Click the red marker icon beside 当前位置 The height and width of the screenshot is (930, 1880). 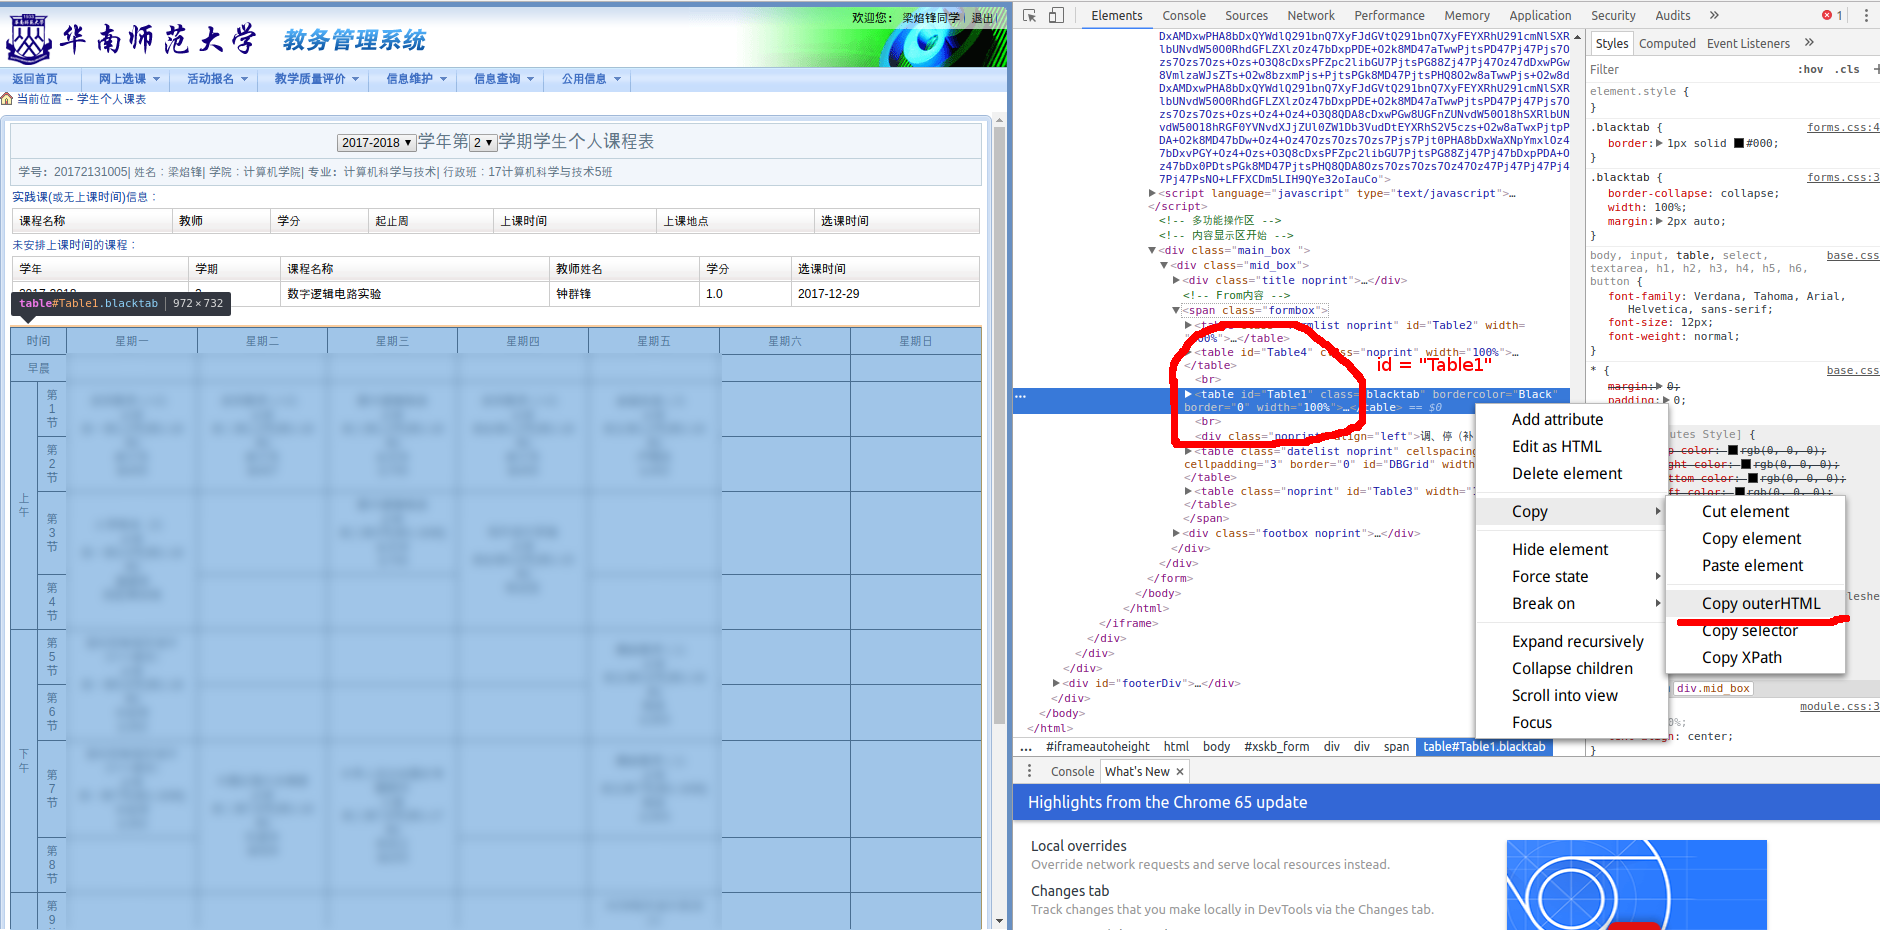pyautogui.click(x=7, y=99)
